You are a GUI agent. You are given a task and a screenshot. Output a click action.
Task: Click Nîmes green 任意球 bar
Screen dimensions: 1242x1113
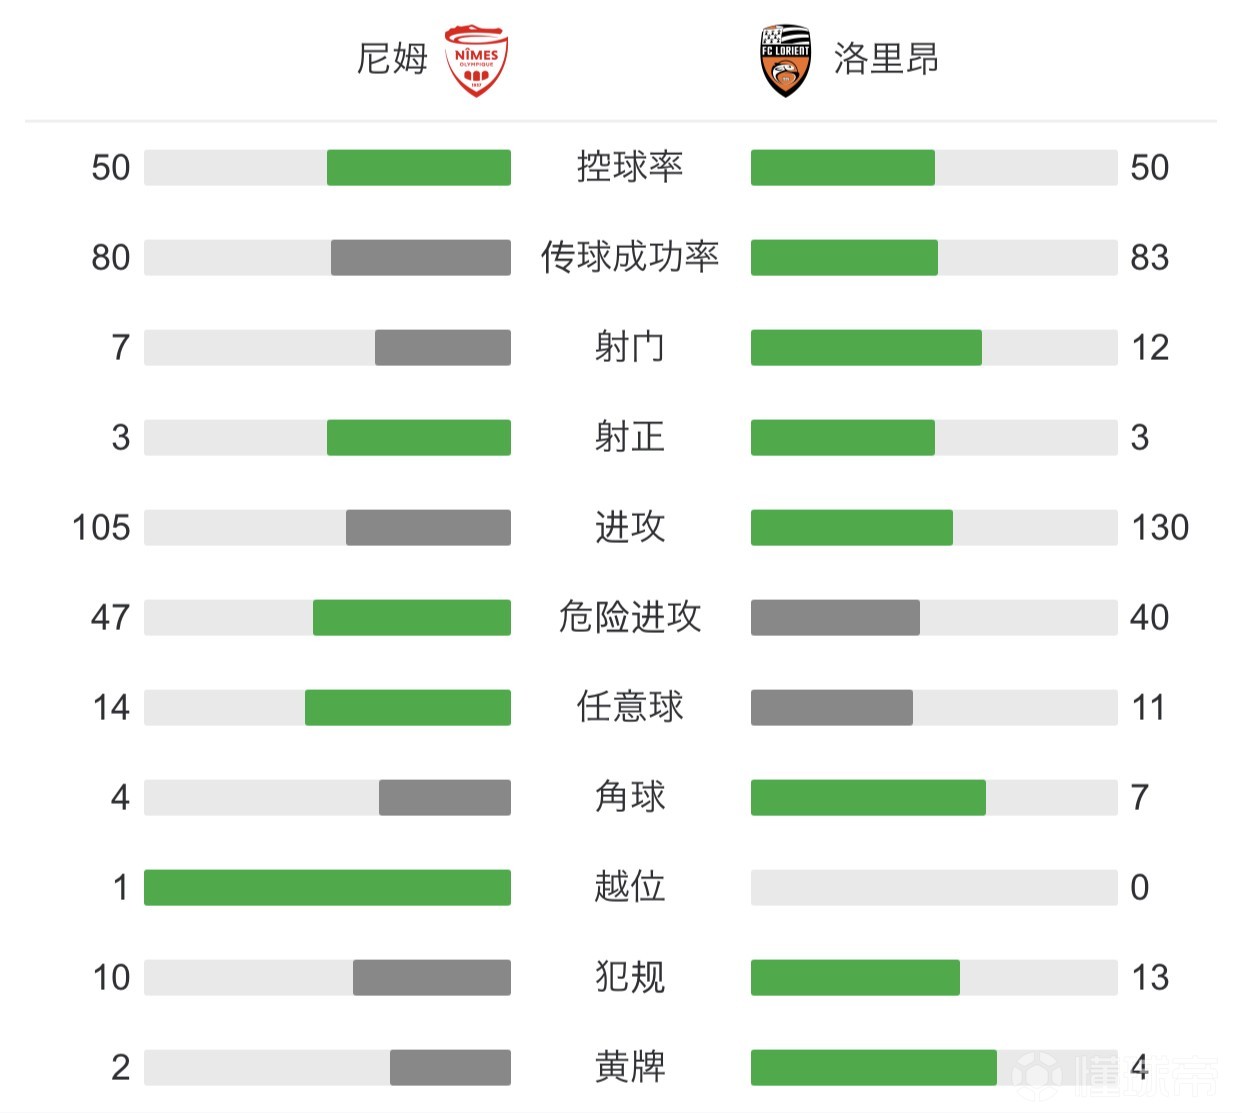[x=408, y=707]
